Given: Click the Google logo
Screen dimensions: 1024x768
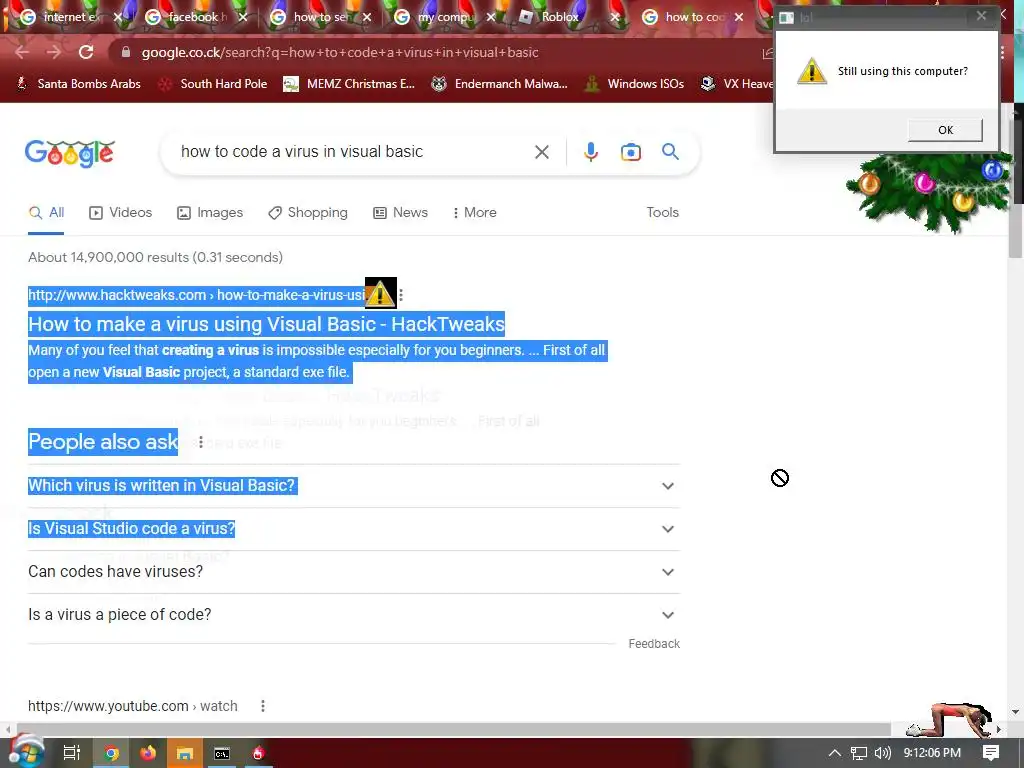Looking at the screenshot, I should (x=70, y=153).
